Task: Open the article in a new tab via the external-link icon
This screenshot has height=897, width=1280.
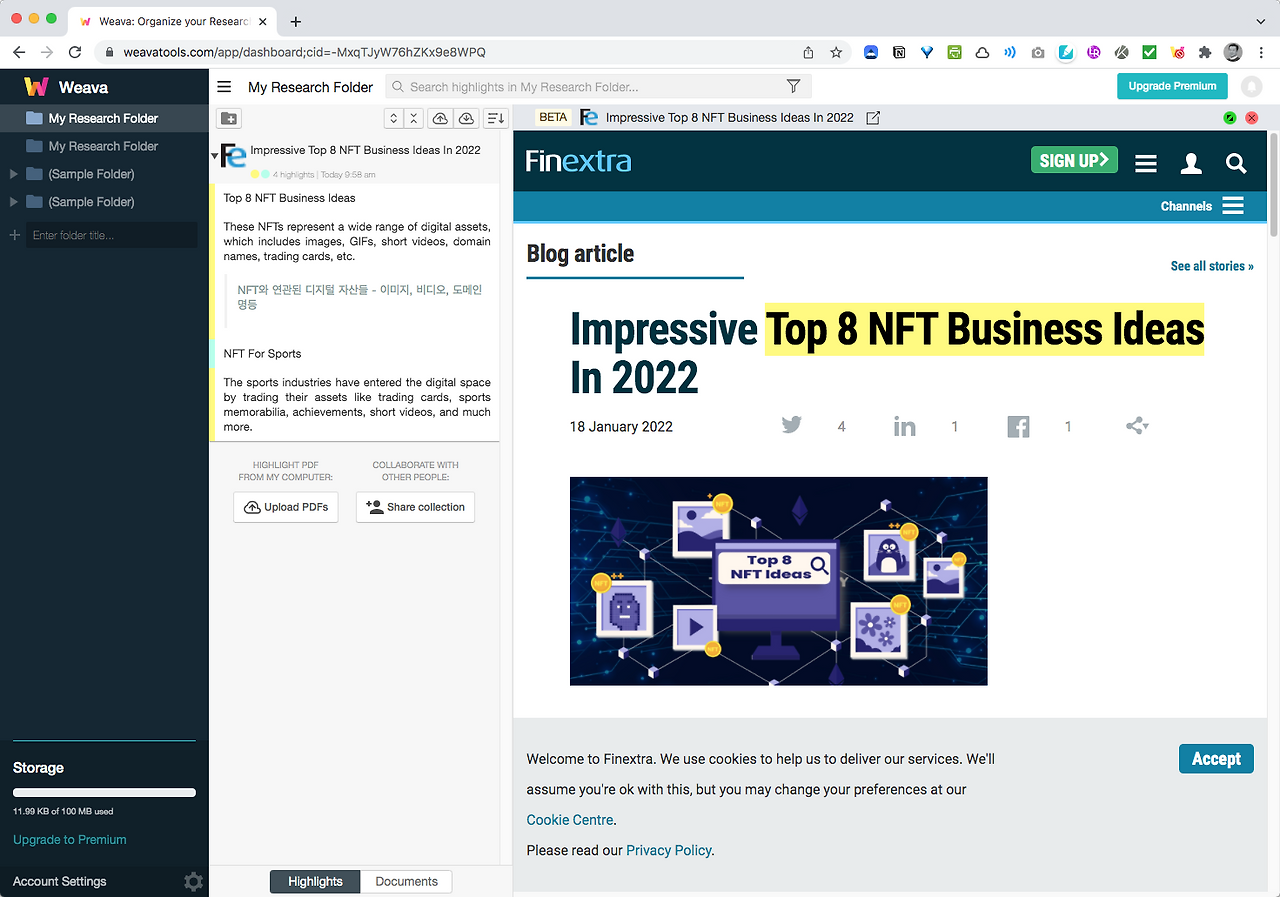Action: [873, 117]
